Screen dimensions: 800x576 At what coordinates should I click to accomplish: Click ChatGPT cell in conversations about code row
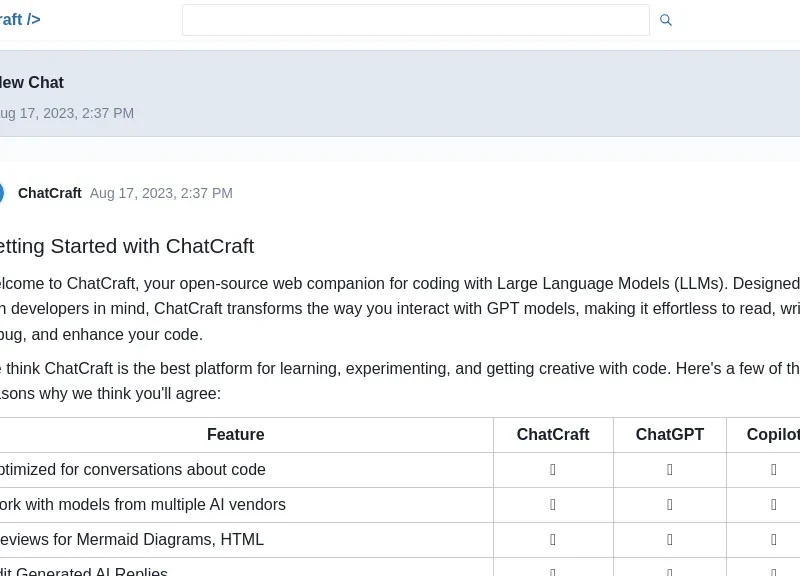tap(670, 470)
